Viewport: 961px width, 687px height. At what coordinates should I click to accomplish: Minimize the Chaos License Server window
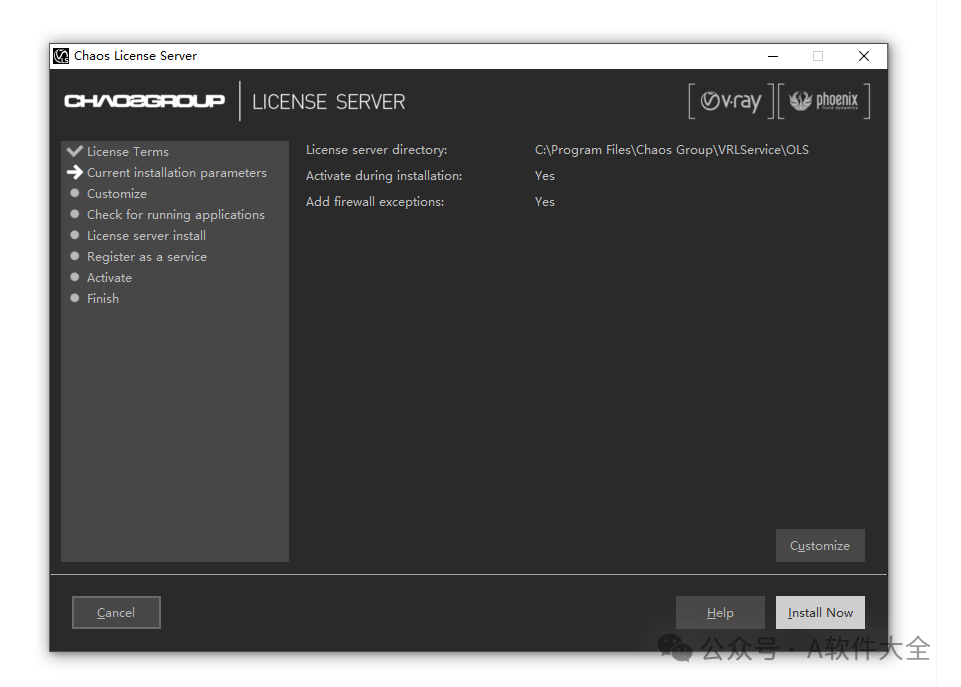(773, 56)
